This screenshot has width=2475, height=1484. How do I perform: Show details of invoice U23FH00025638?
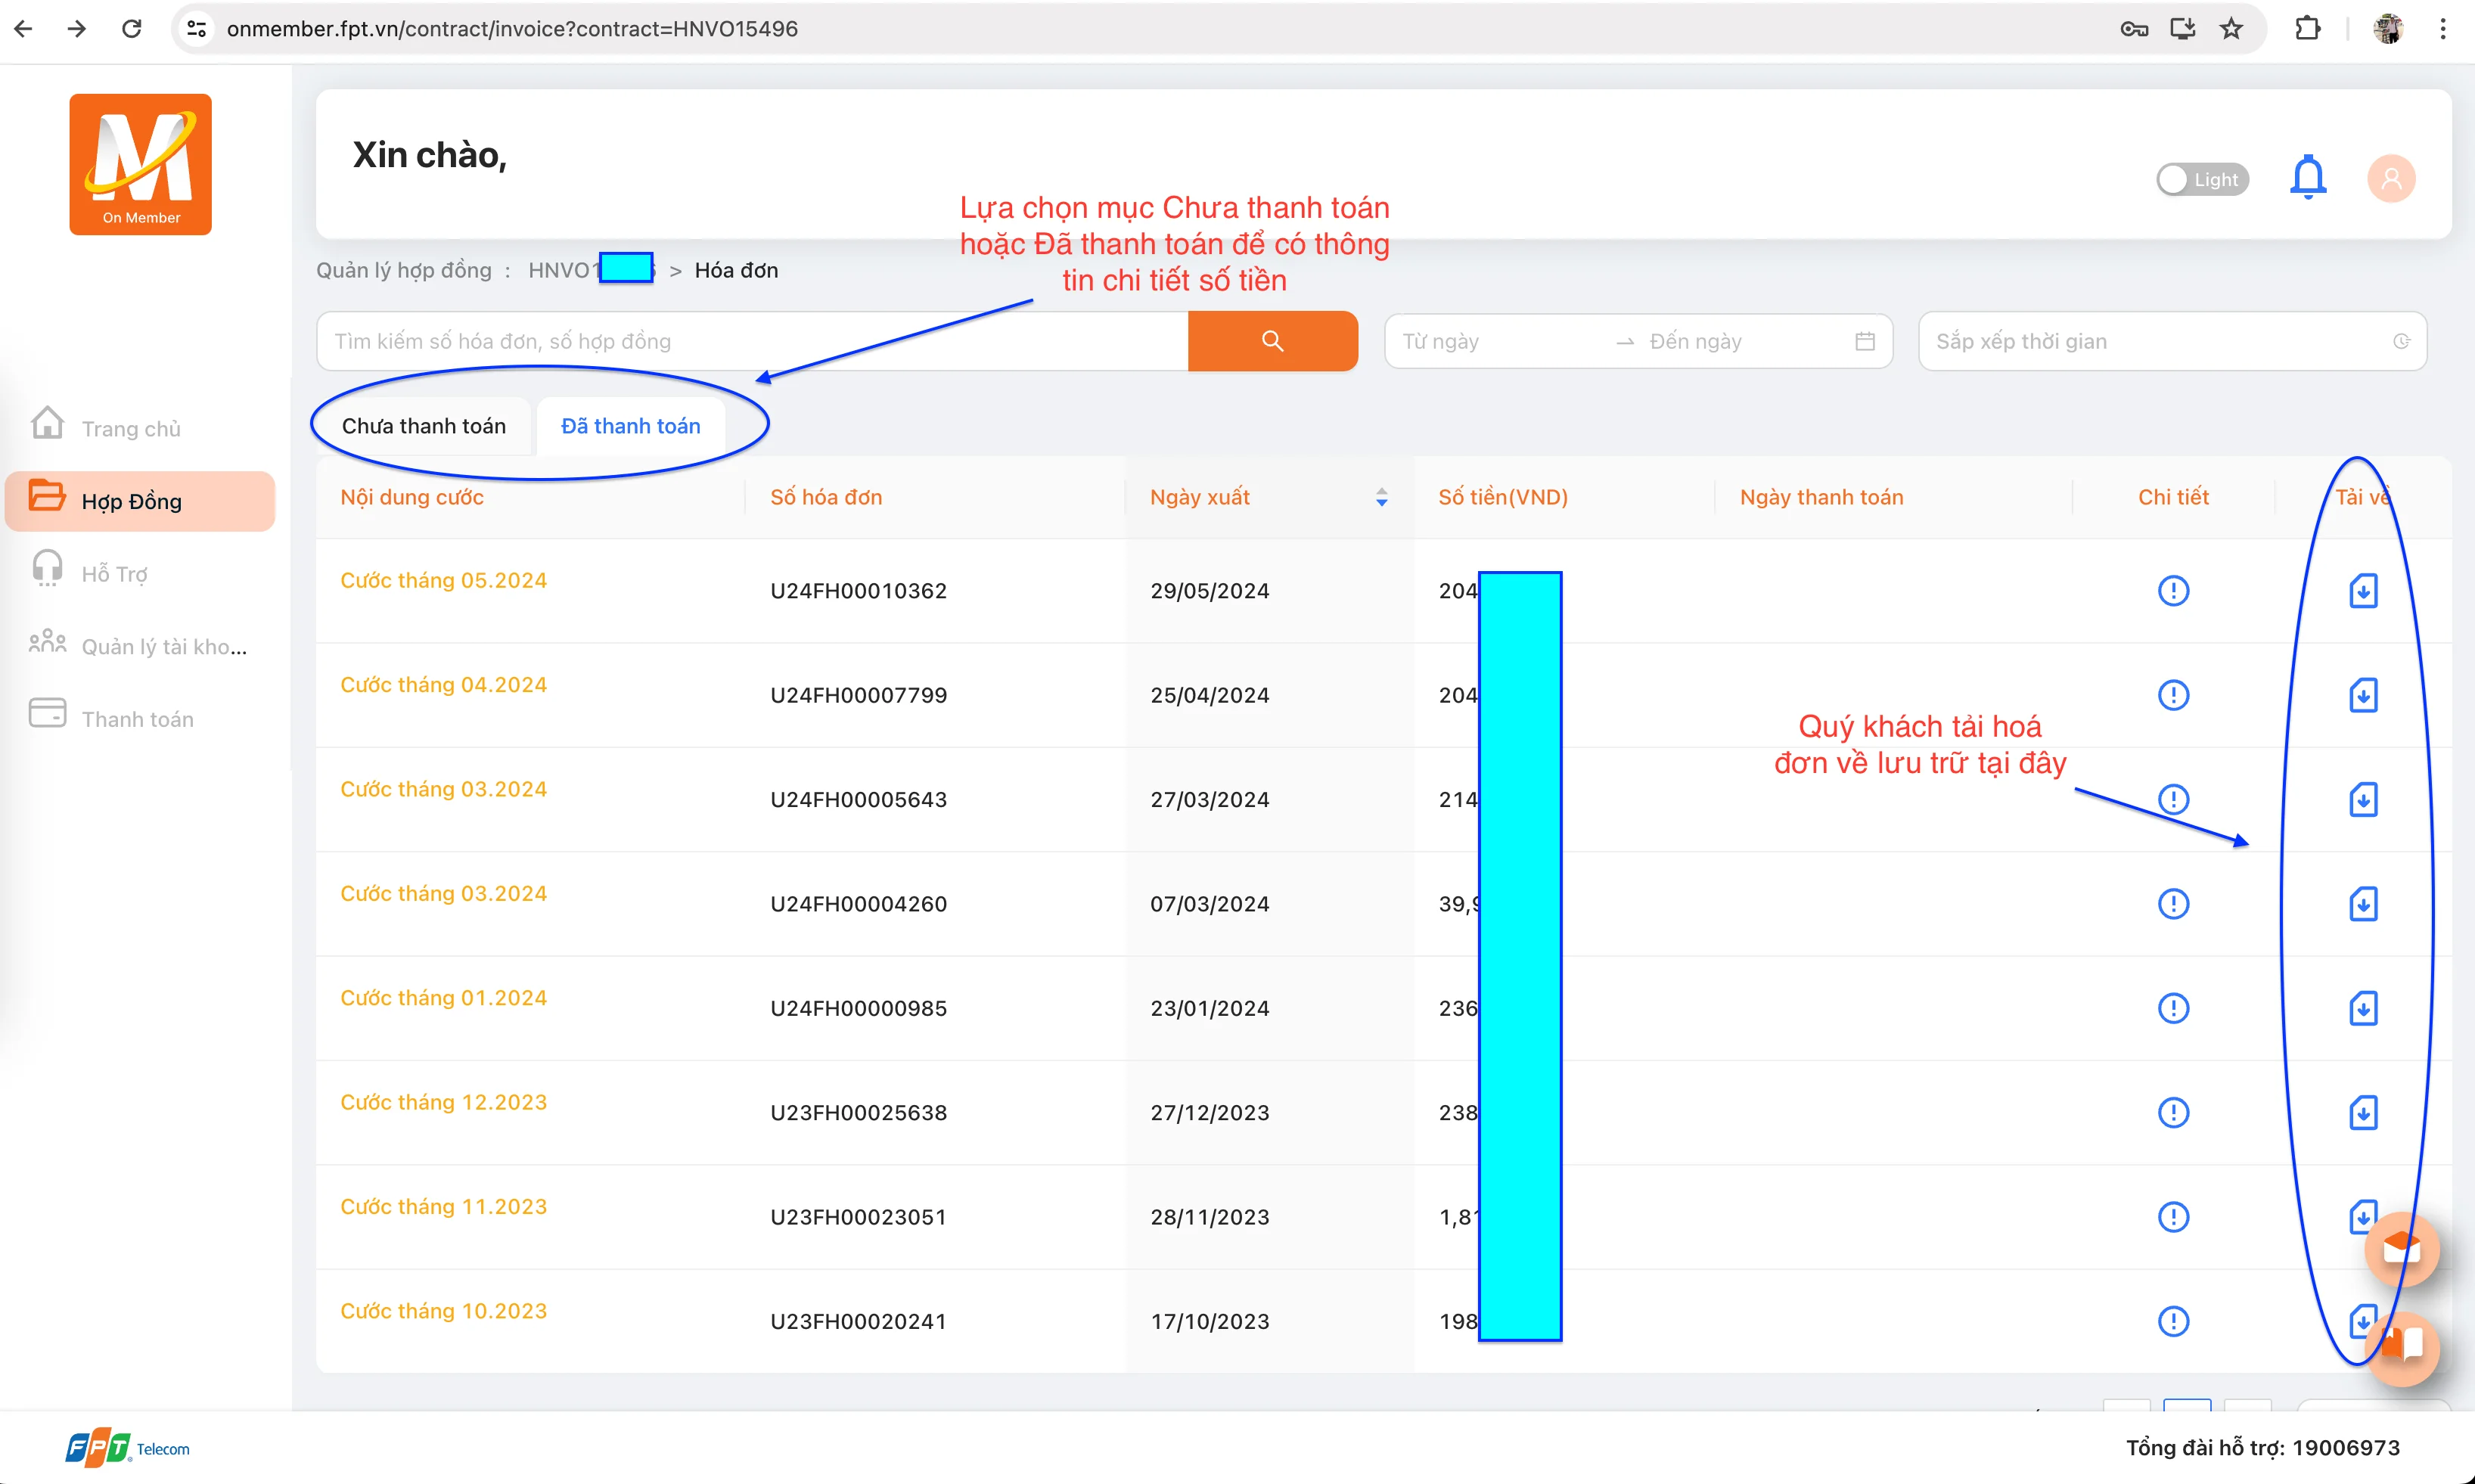2173,1113
